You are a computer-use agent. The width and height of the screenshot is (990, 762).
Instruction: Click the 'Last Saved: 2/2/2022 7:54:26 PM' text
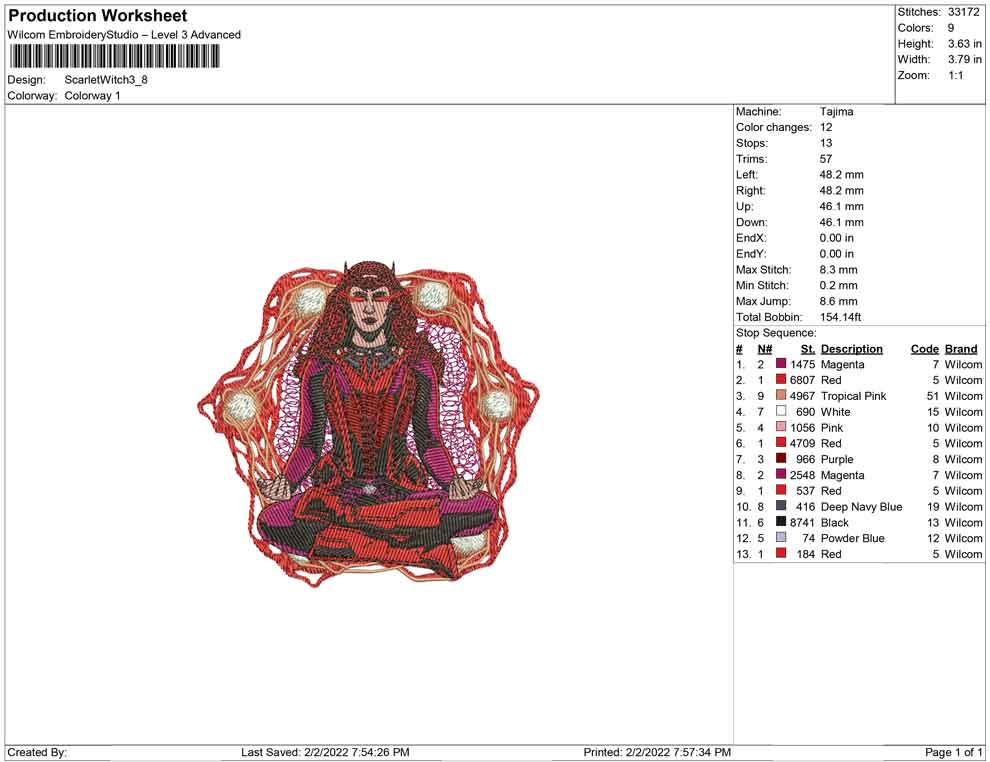[325, 752]
